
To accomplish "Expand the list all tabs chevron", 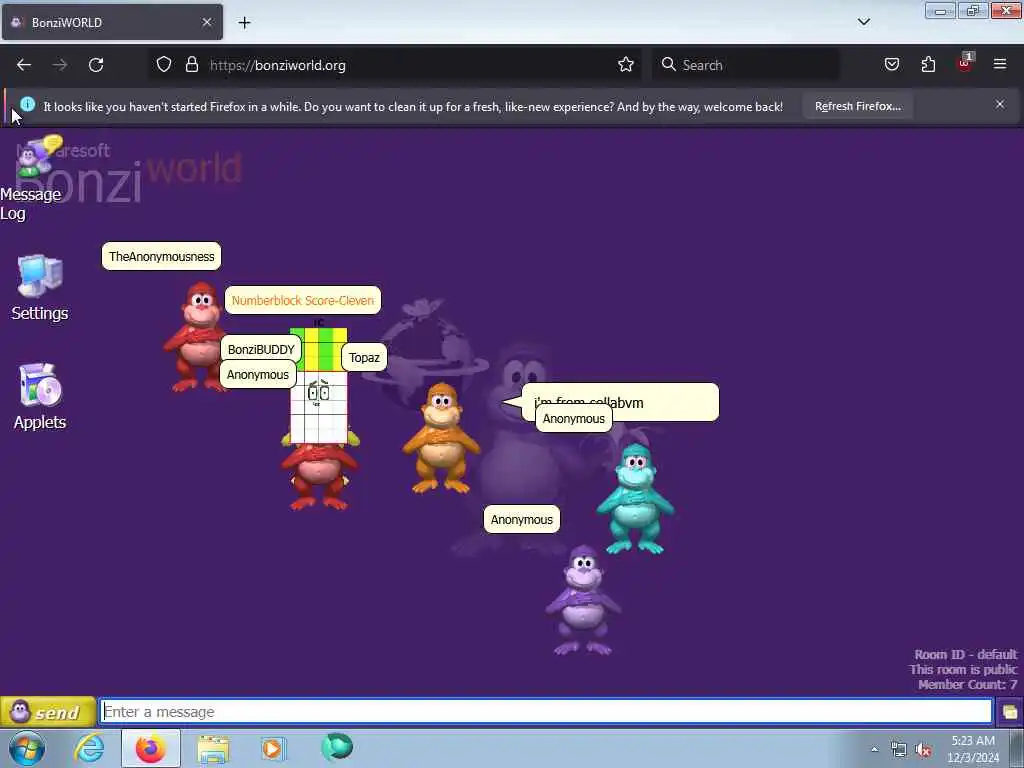I will (863, 22).
